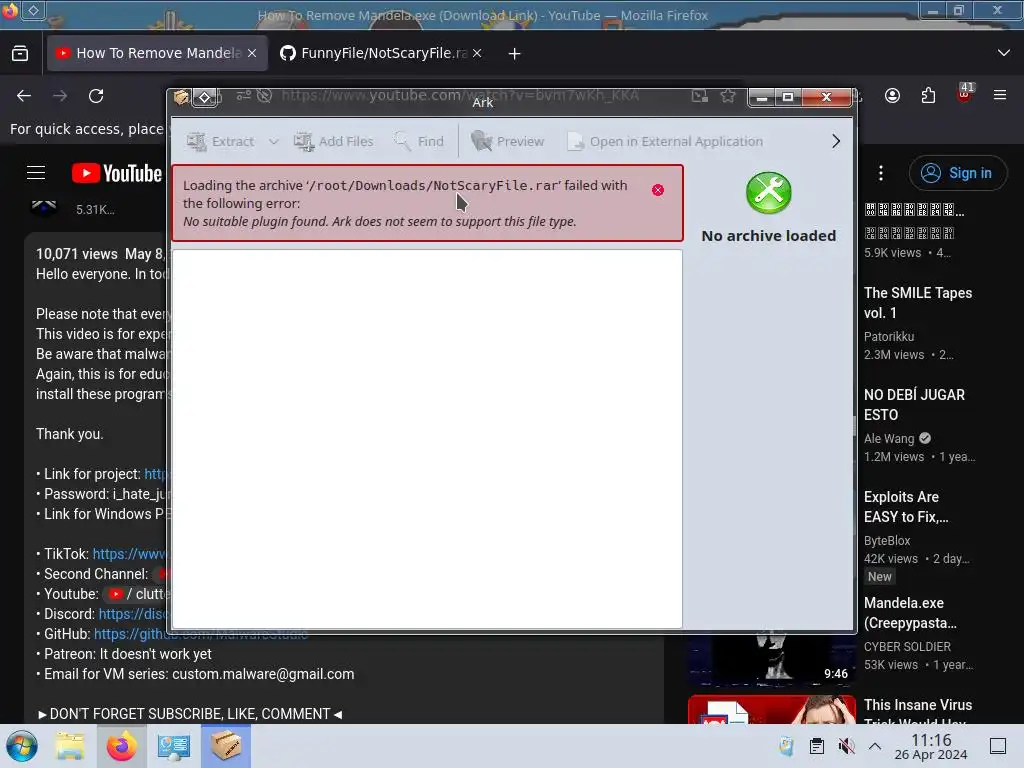Click the green wrench No archive loaded icon
This screenshot has height=768, width=1024.
[x=769, y=193]
